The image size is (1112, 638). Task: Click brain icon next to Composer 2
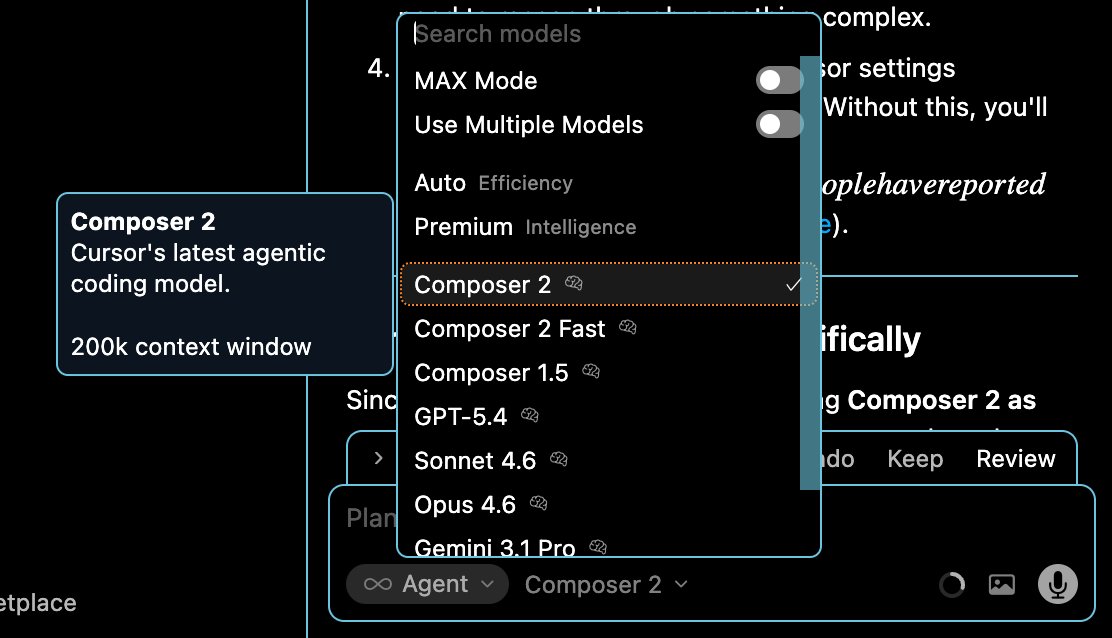click(574, 284)
